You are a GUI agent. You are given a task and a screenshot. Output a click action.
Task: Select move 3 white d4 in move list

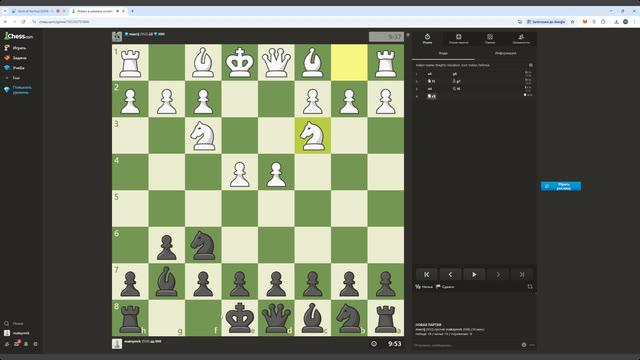tap(429, 89)
